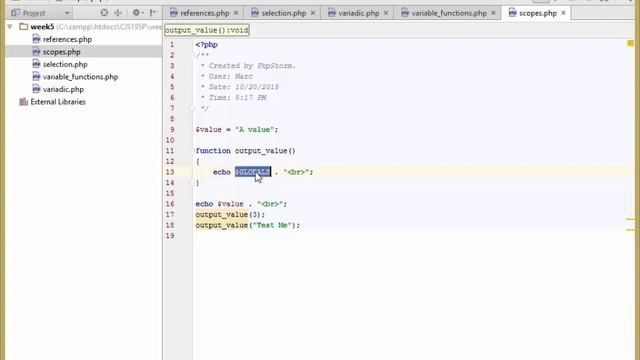Screen dimensions: 640x360
Task: Open variable_functions.php in the project tree
Action: pos(80,77)
